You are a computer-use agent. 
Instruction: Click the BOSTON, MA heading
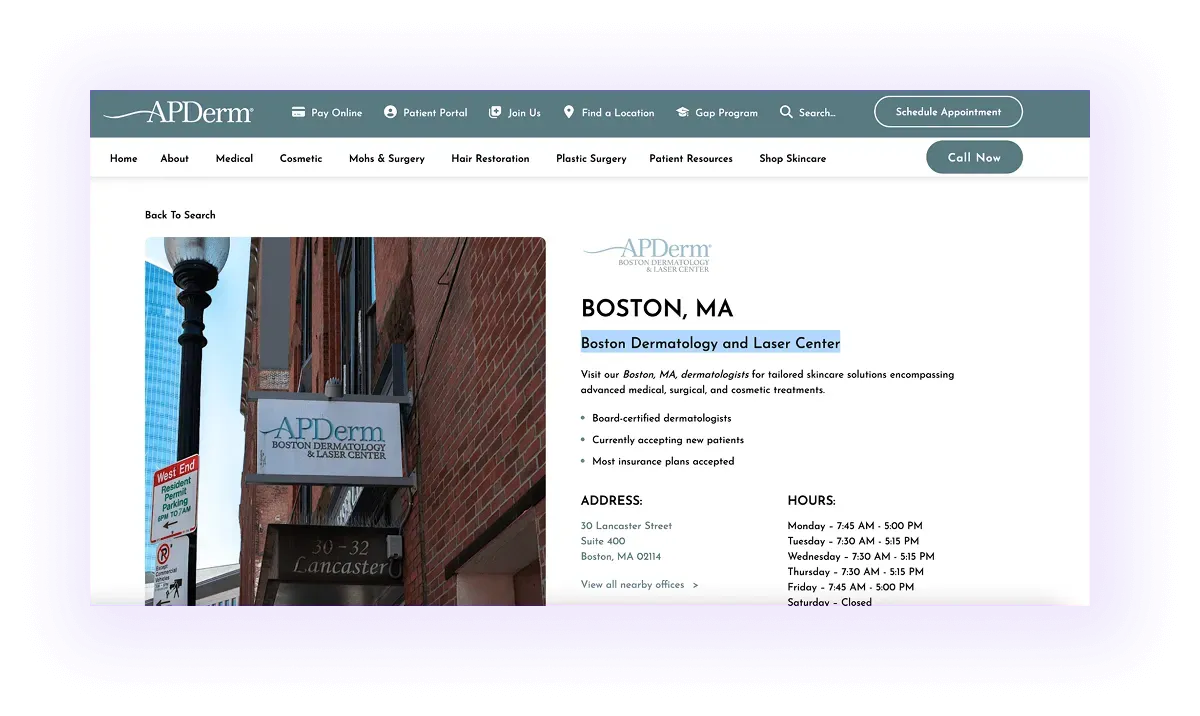(x=657, y=308)
